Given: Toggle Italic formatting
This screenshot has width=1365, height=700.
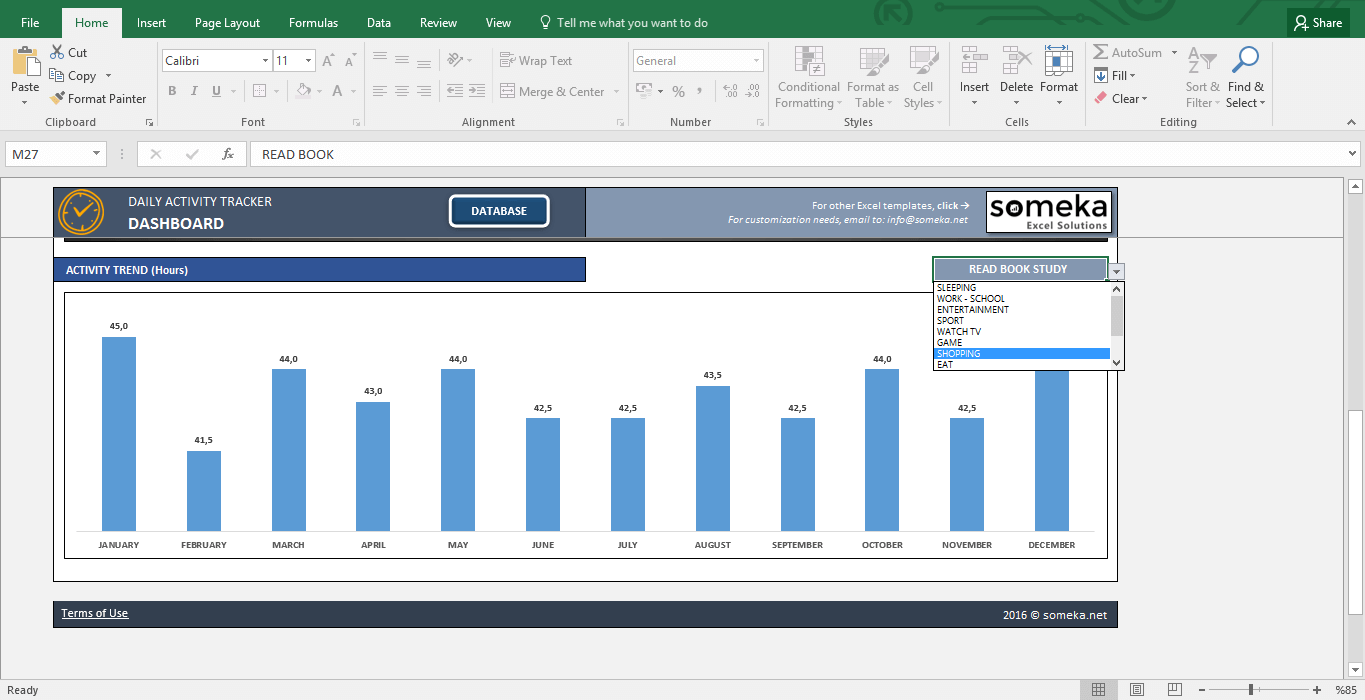Looking at the screenshot, I should pos(196,91).
